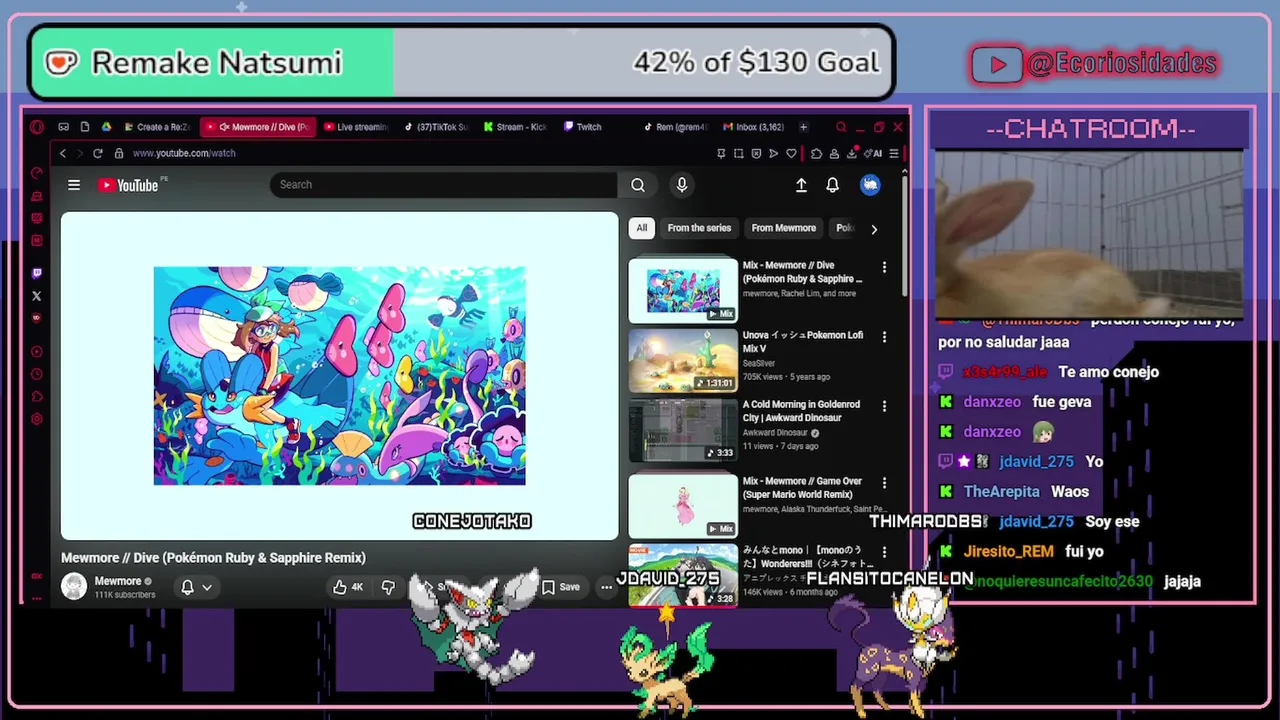
Task: Save video with Save button
Action: [x=561, y=587]
